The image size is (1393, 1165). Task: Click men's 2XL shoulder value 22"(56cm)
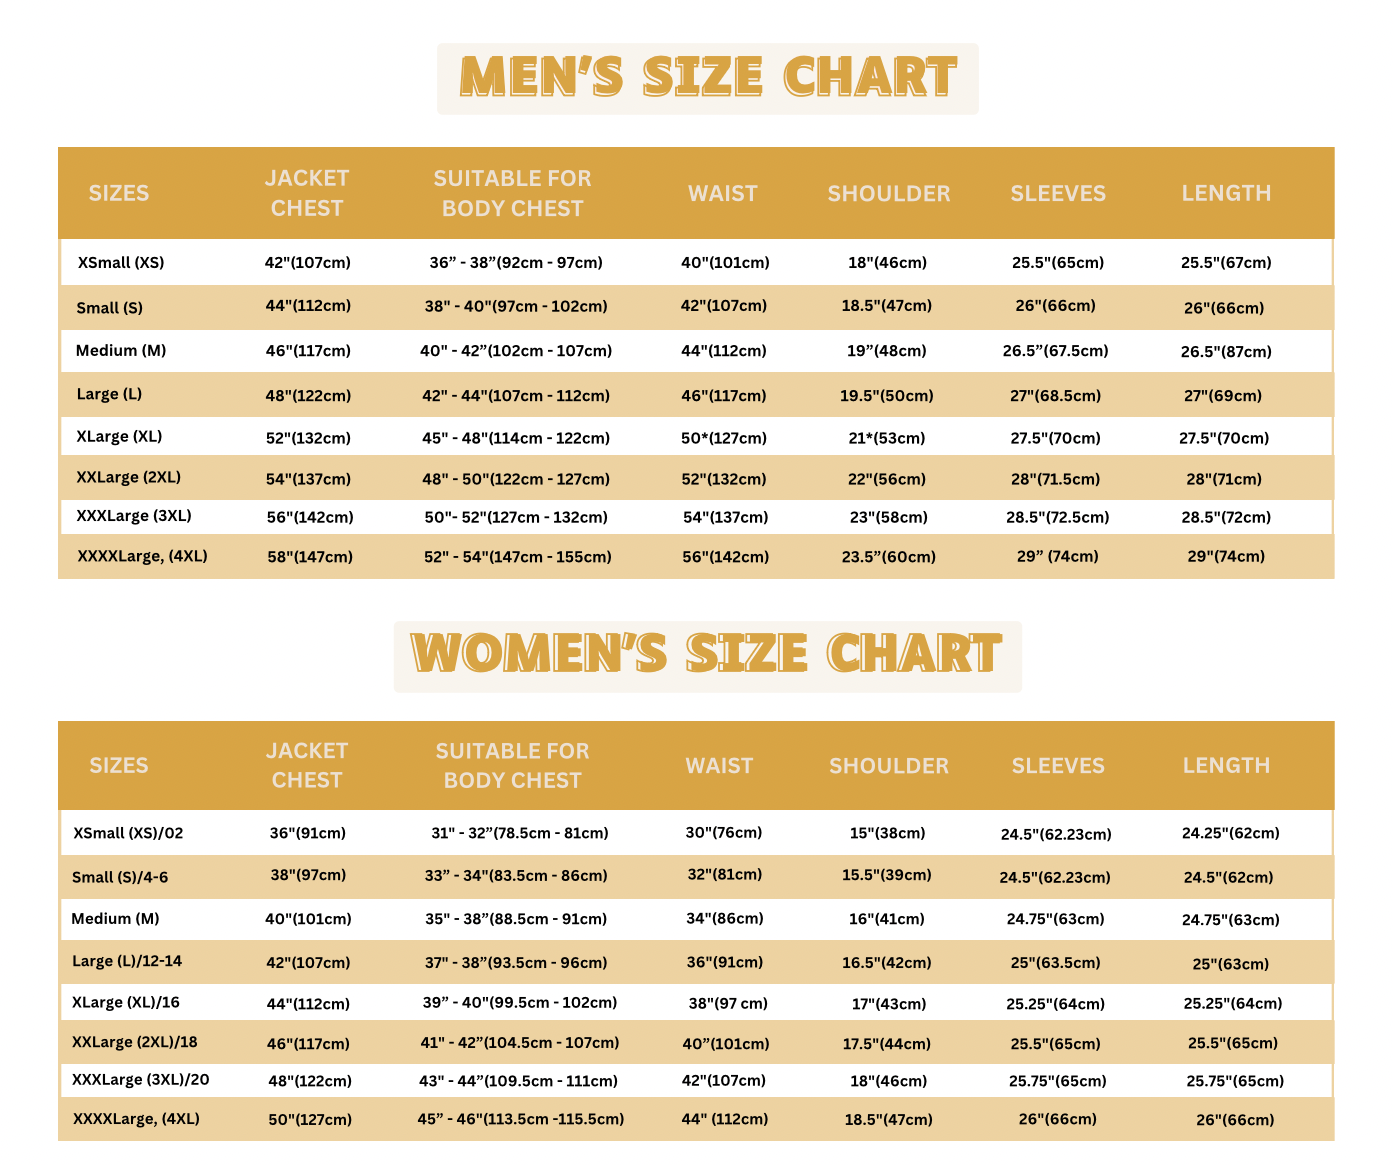(x=887, y=479)
